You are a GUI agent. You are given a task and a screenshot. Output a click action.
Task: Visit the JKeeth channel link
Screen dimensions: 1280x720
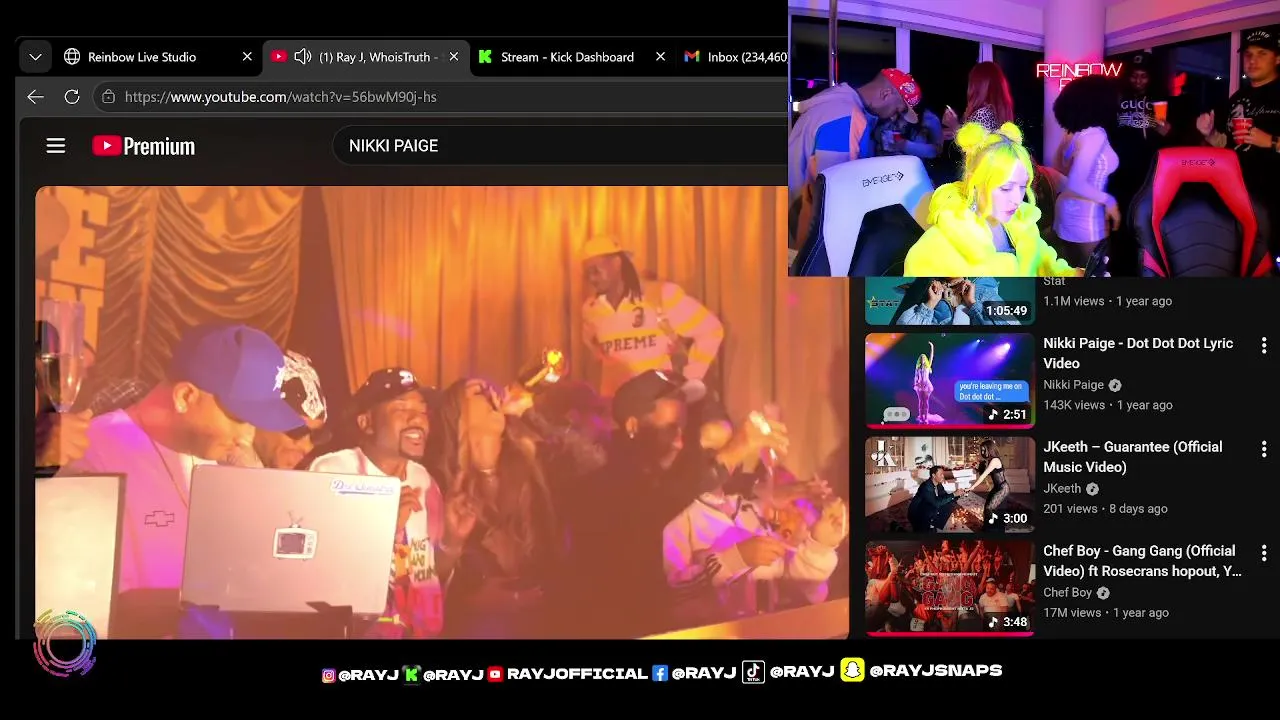(x=1062, y=489)
